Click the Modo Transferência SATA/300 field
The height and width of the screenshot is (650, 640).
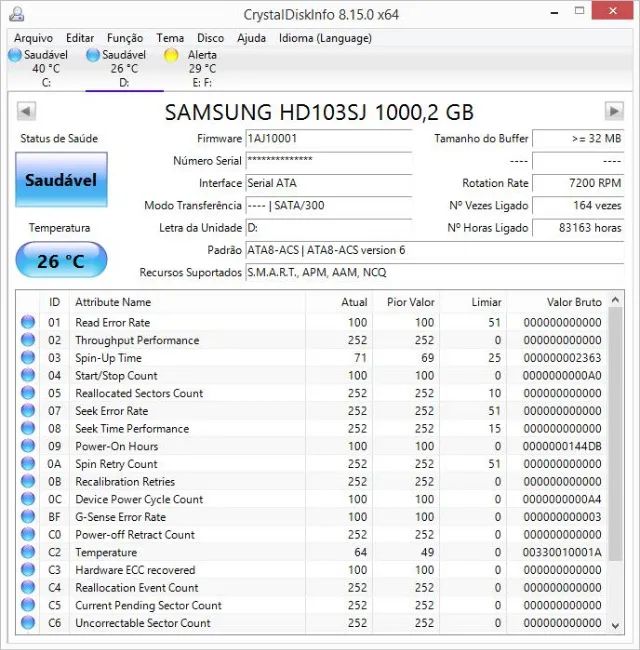[x=329, y=206]
